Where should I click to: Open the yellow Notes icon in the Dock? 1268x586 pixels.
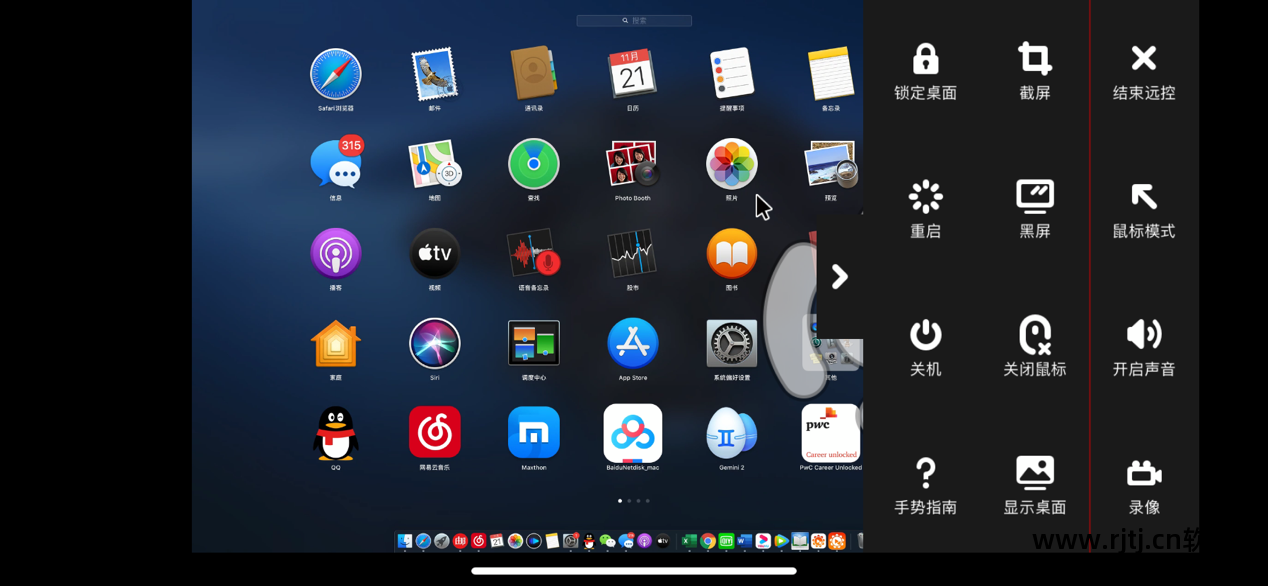[x=552, y=541]
